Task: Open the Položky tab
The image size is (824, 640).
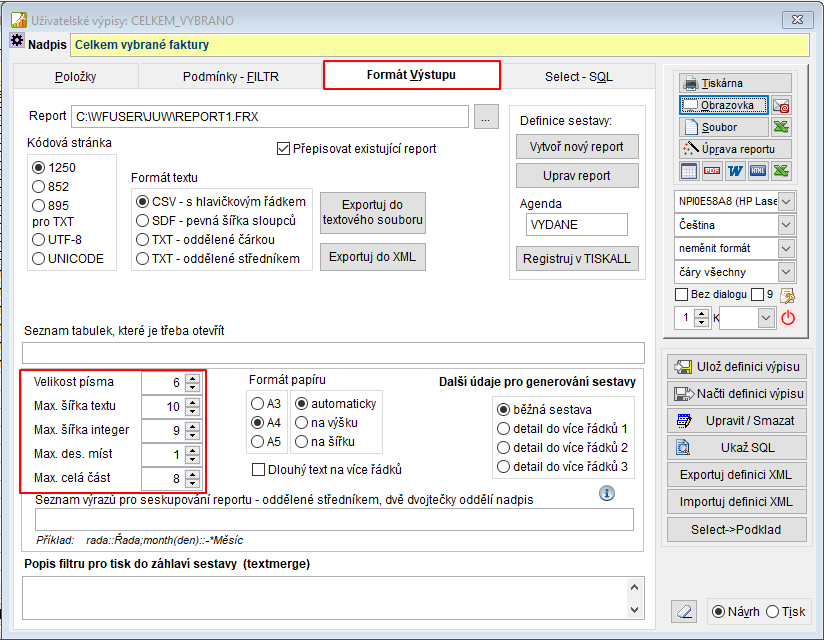Action: 76,77
